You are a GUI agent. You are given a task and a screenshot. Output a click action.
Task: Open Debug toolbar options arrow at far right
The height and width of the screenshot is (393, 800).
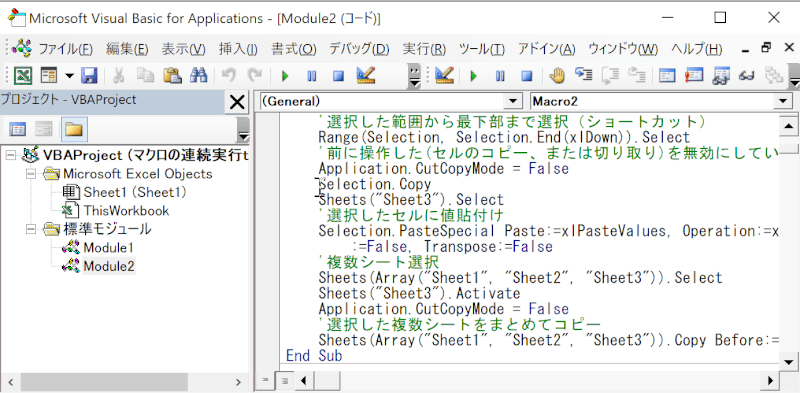(794, 77)
